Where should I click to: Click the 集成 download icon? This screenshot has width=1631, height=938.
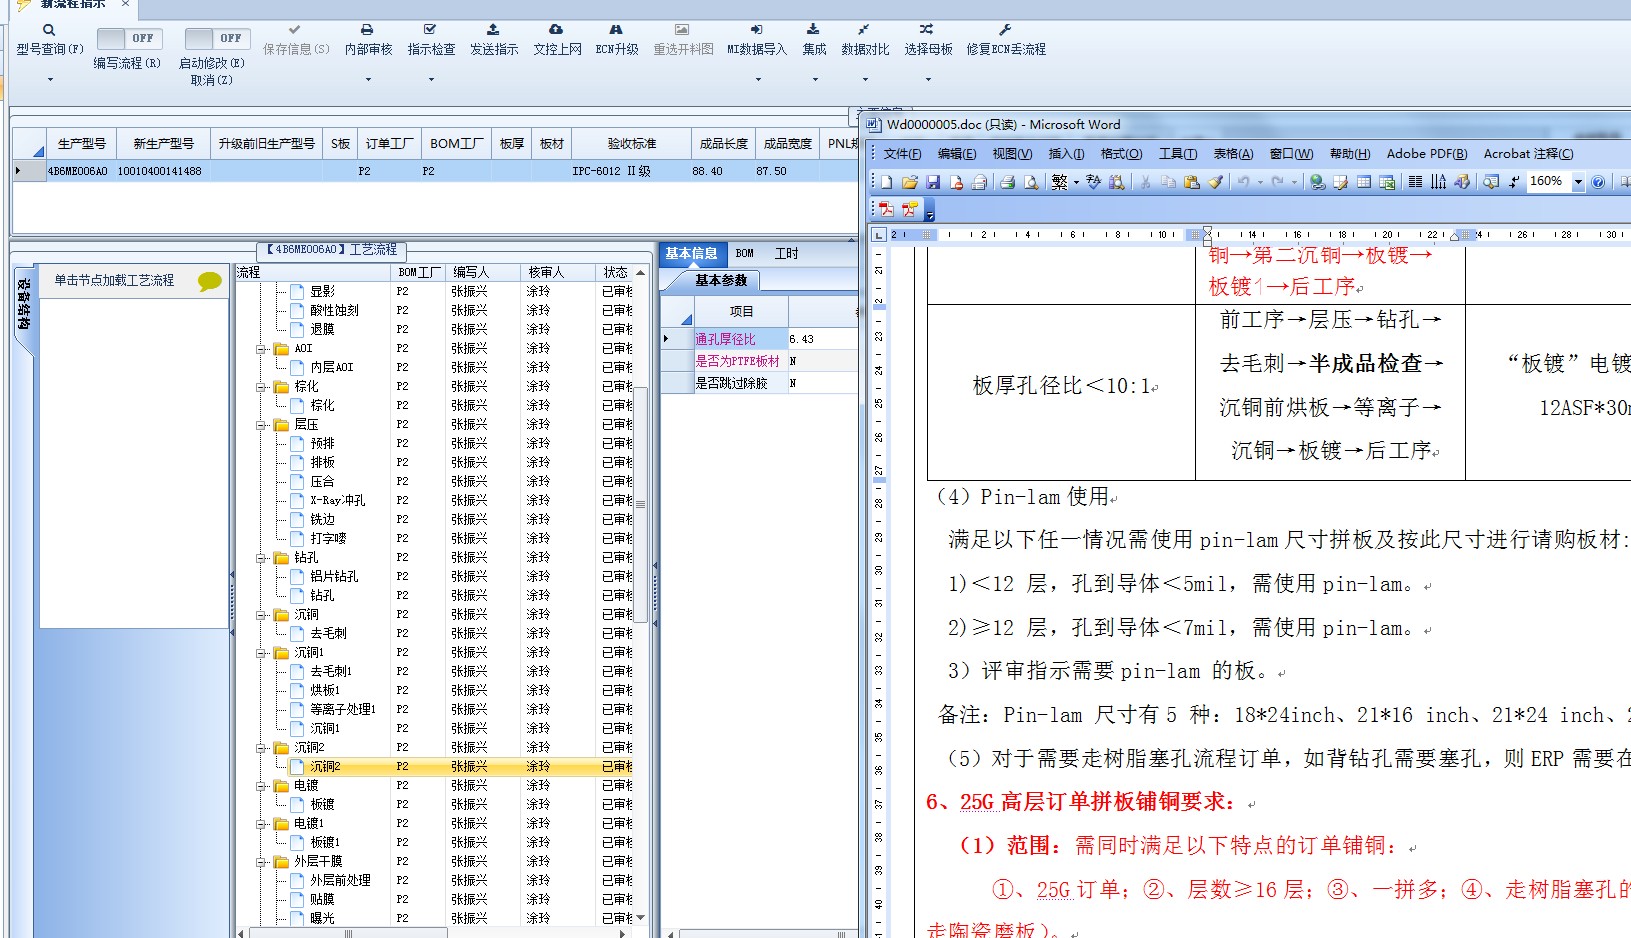[813, 30]
